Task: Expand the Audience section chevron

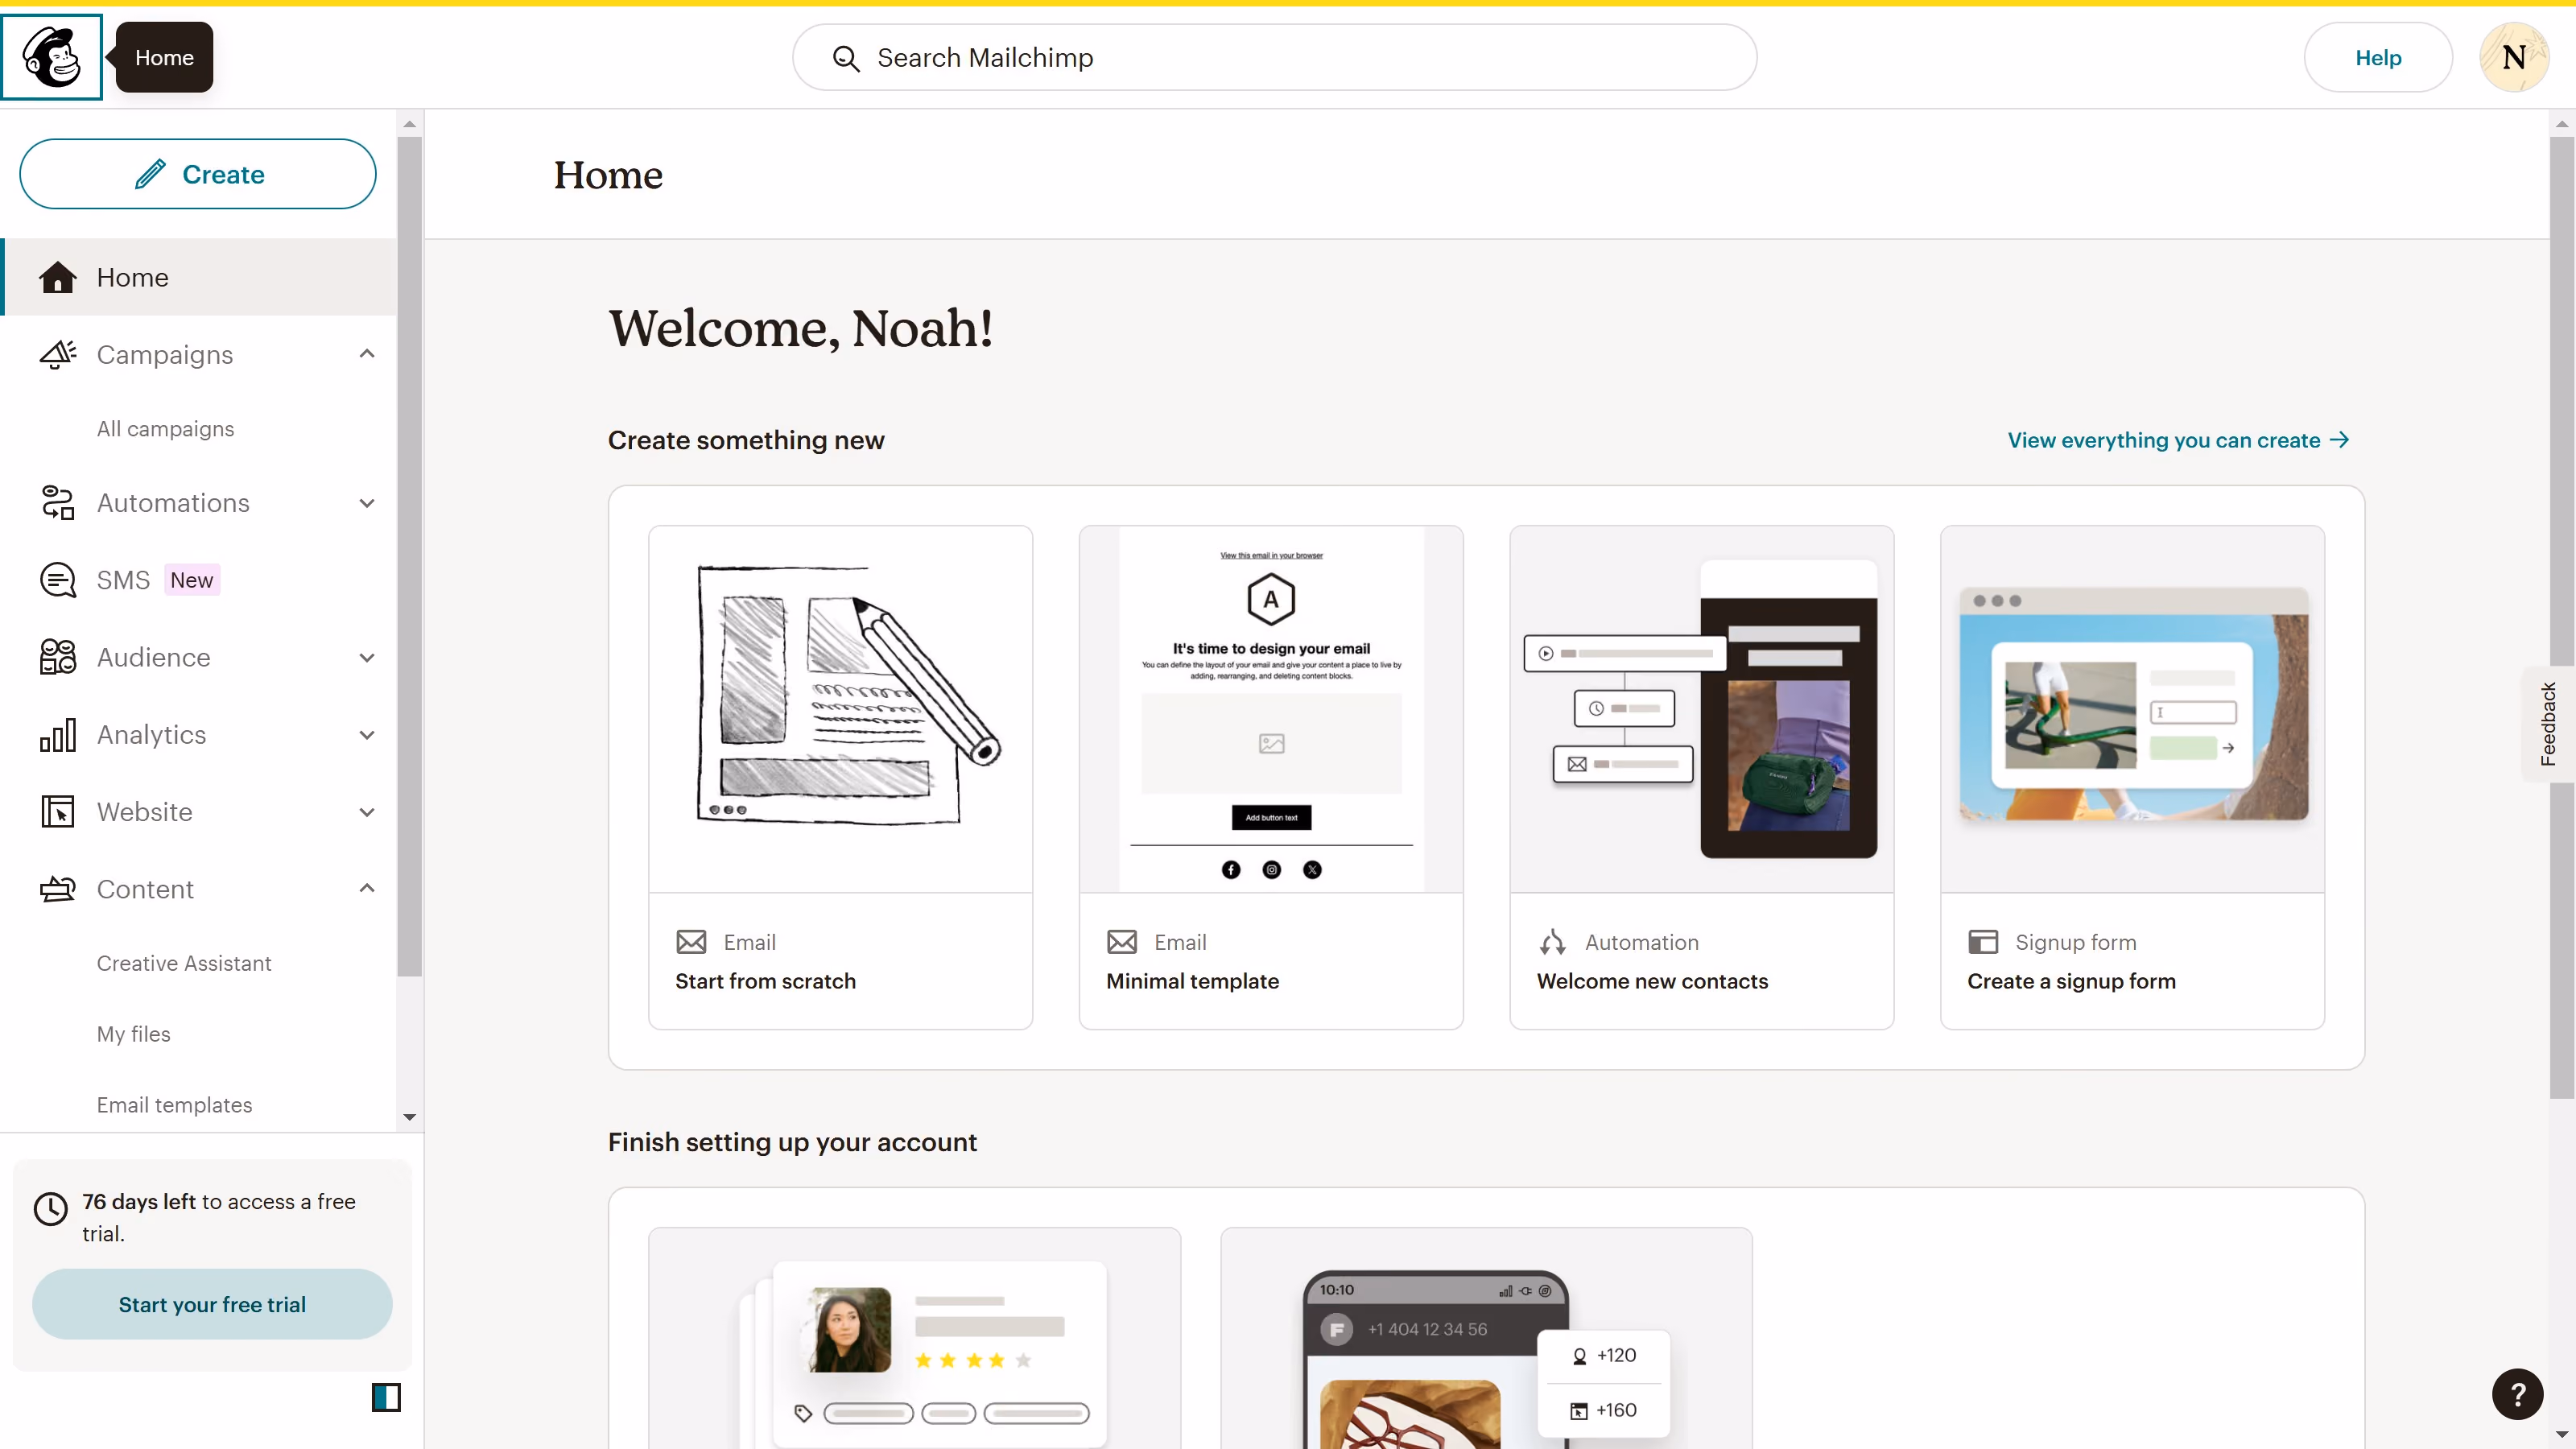Action: pos(367,658)
